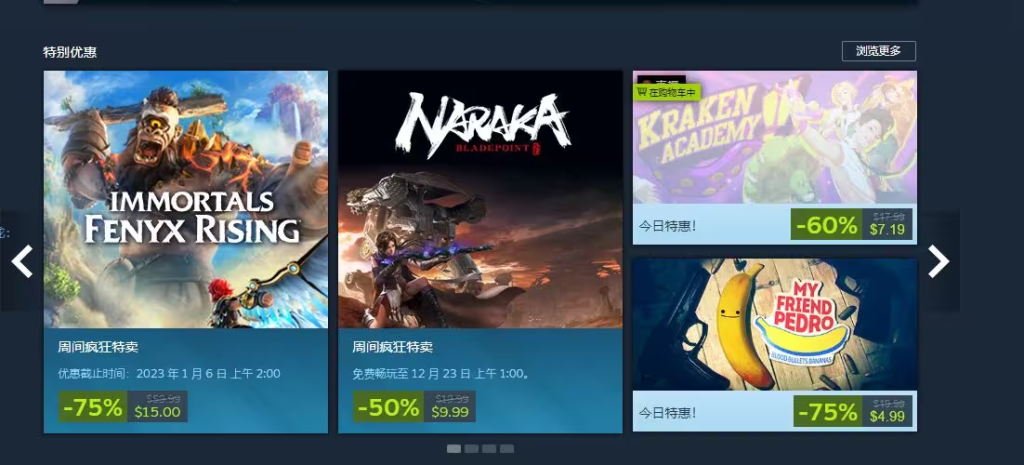Select the first carousel page dot
1024x465 pixels.
453,449
